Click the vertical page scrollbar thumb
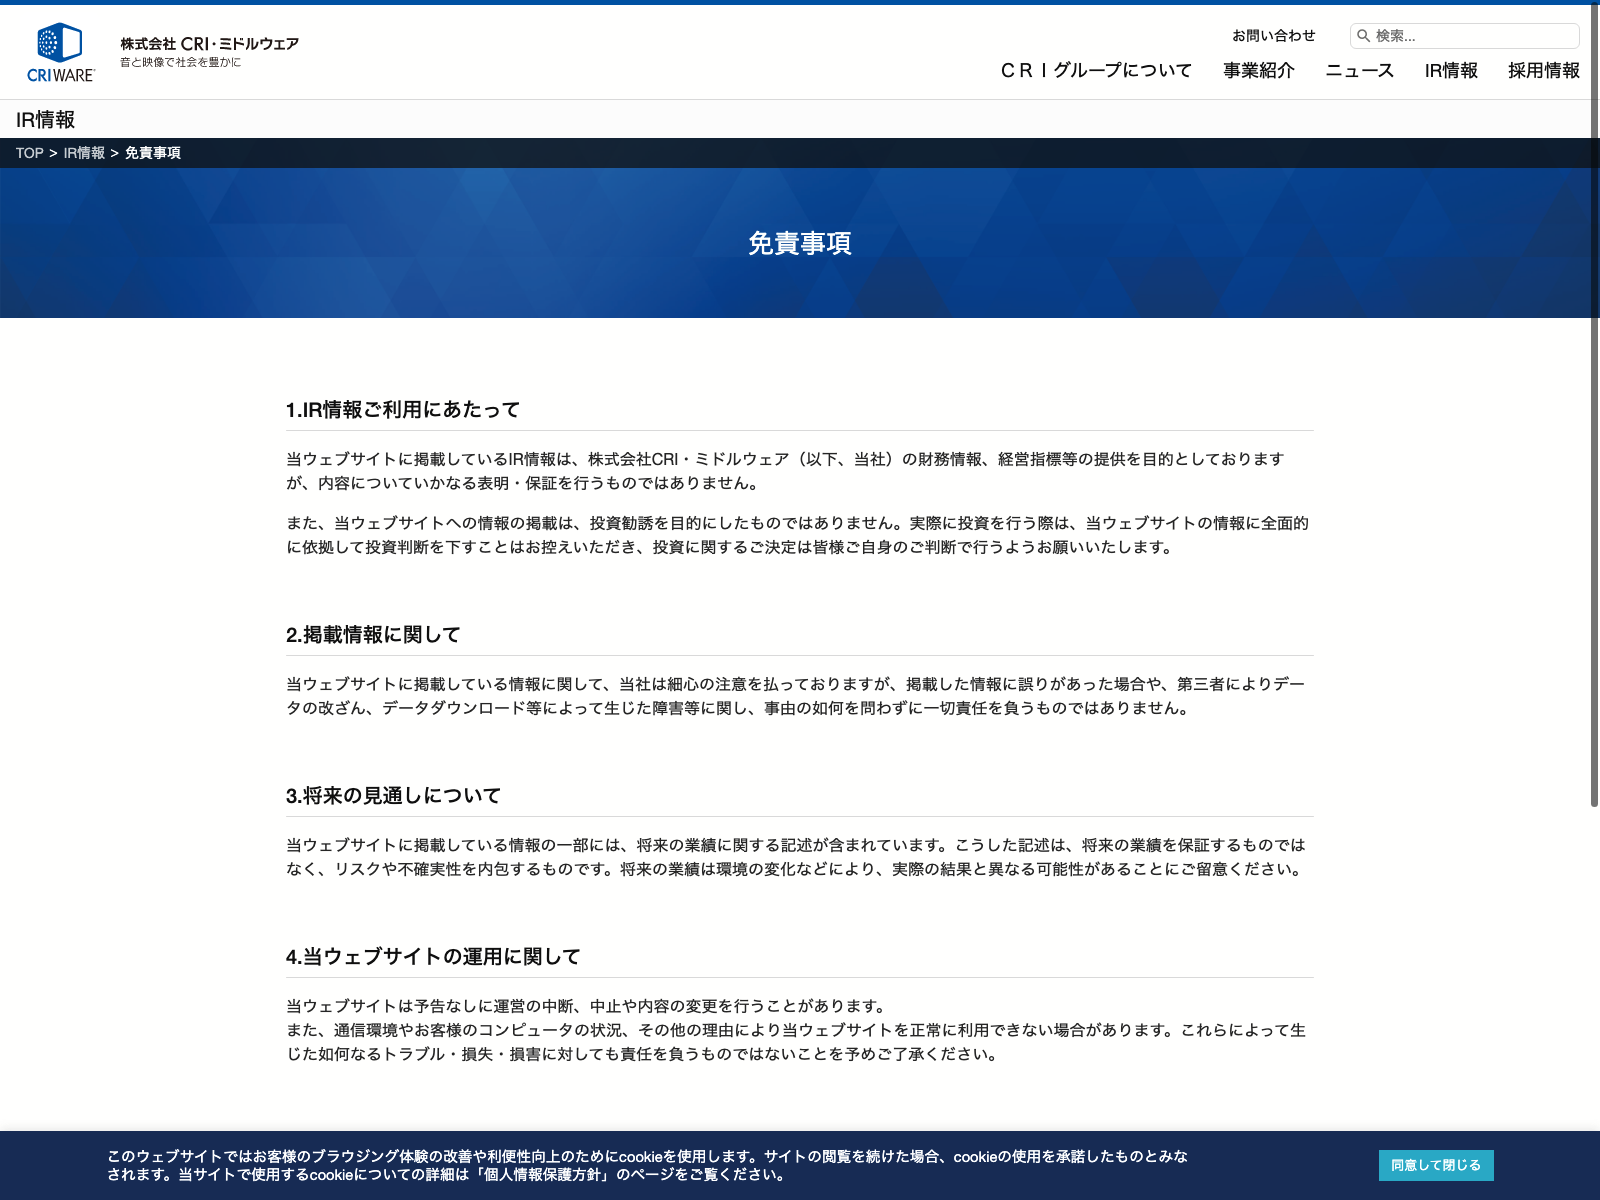 click(x=1594, y=400)
